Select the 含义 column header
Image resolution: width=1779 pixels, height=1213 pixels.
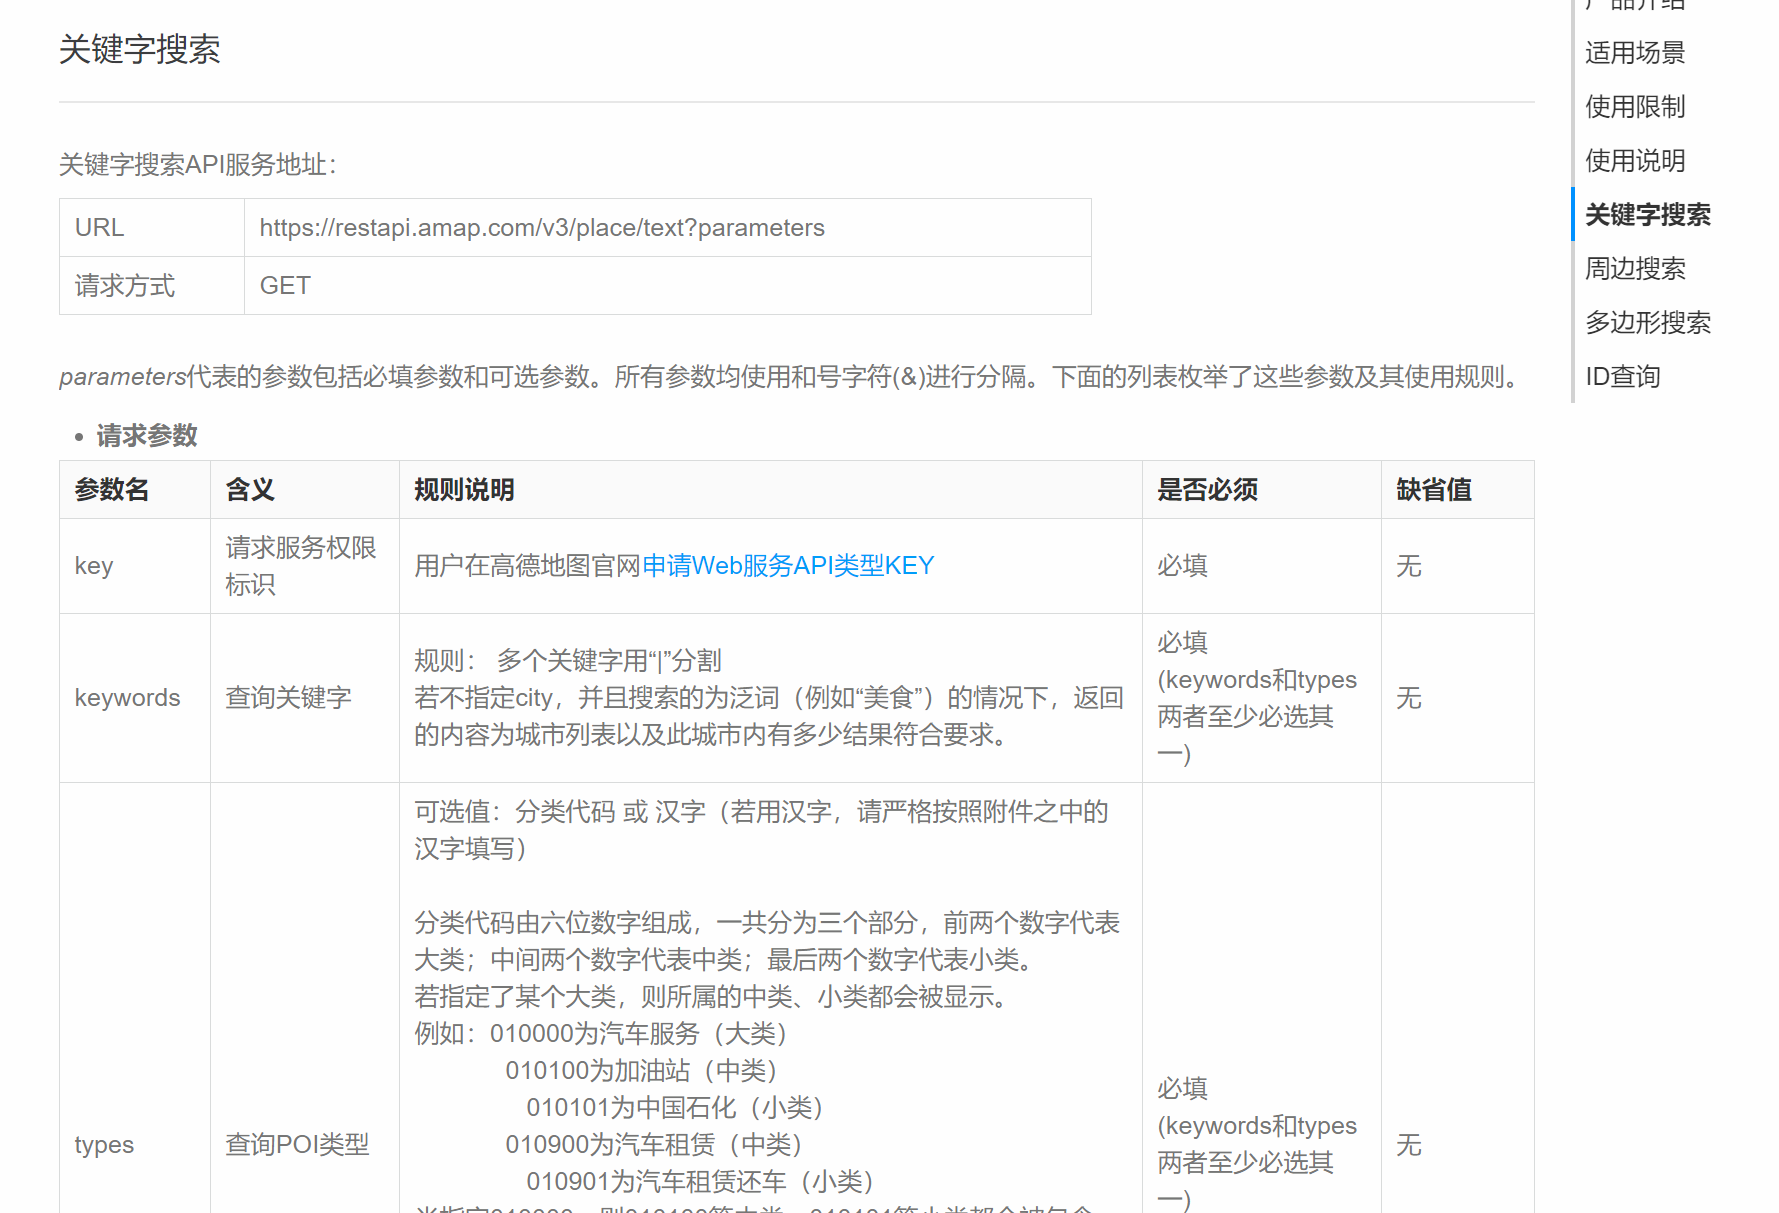(x=305, y=490)
